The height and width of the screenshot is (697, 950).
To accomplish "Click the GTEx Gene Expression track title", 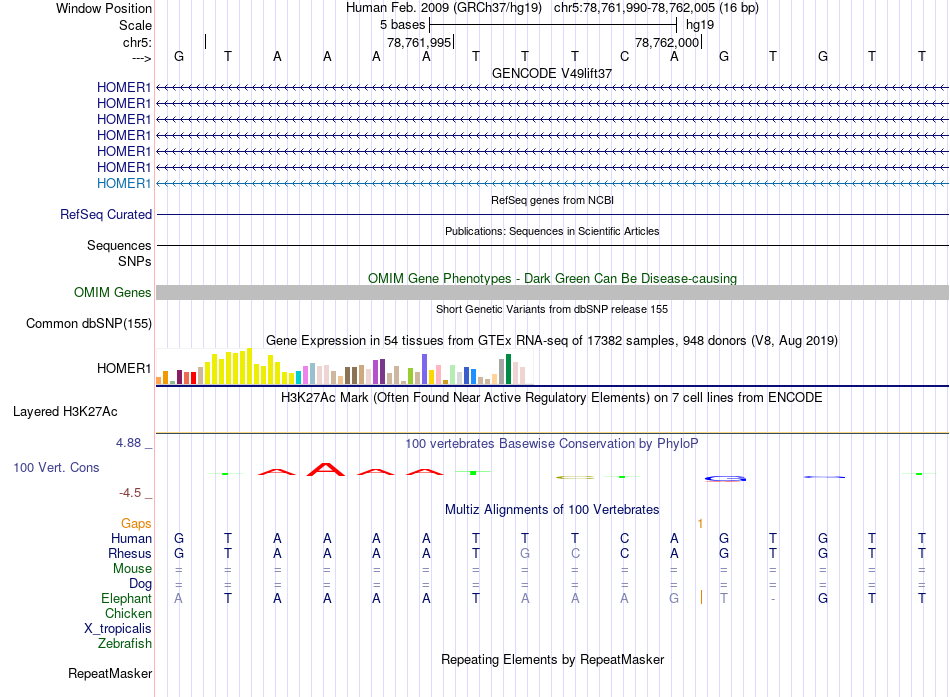I will [552, 341].
